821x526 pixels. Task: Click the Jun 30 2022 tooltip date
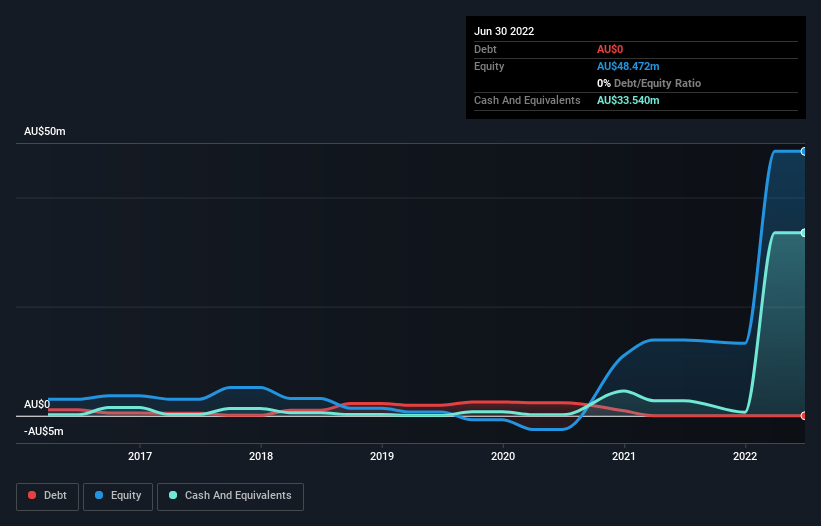coord(504,31)
